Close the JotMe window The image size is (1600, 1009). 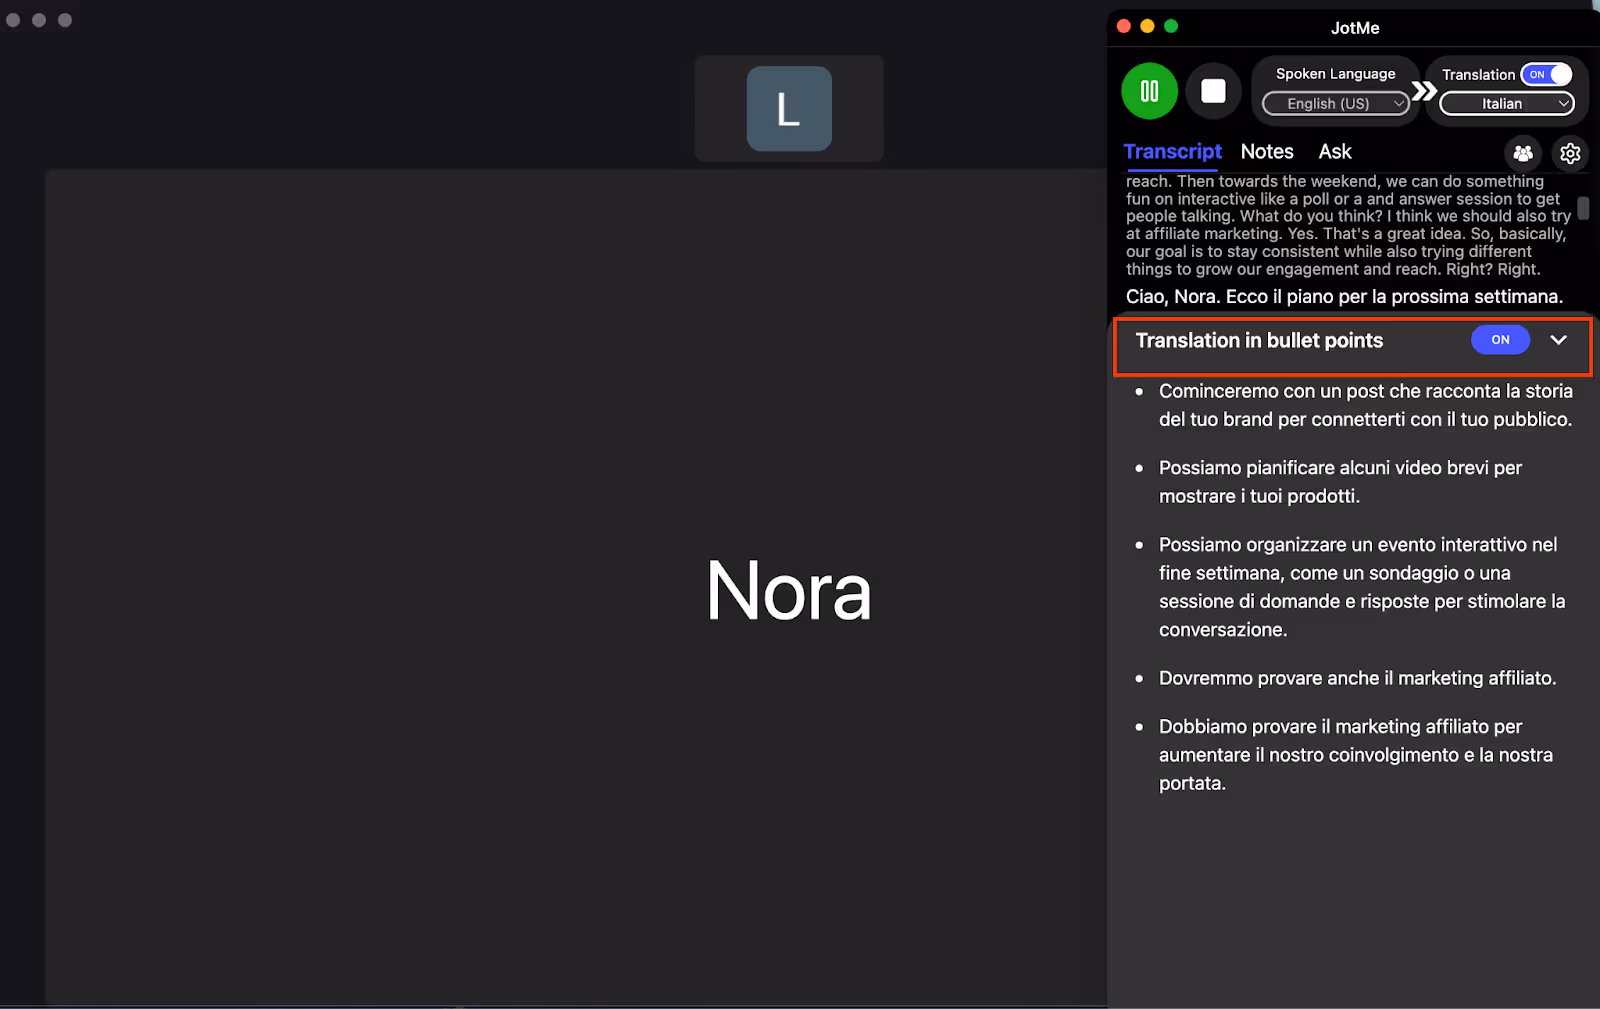(x=1124, y=27)
